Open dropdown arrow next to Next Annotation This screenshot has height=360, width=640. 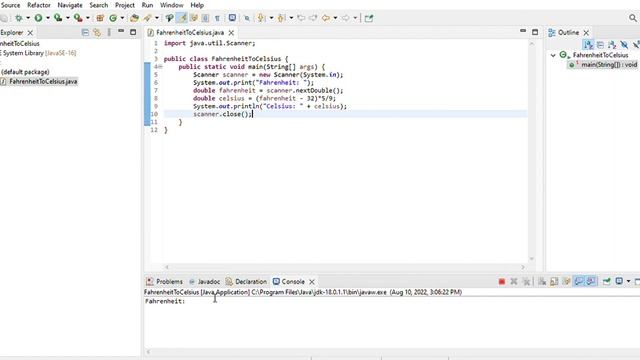point(271,18)
